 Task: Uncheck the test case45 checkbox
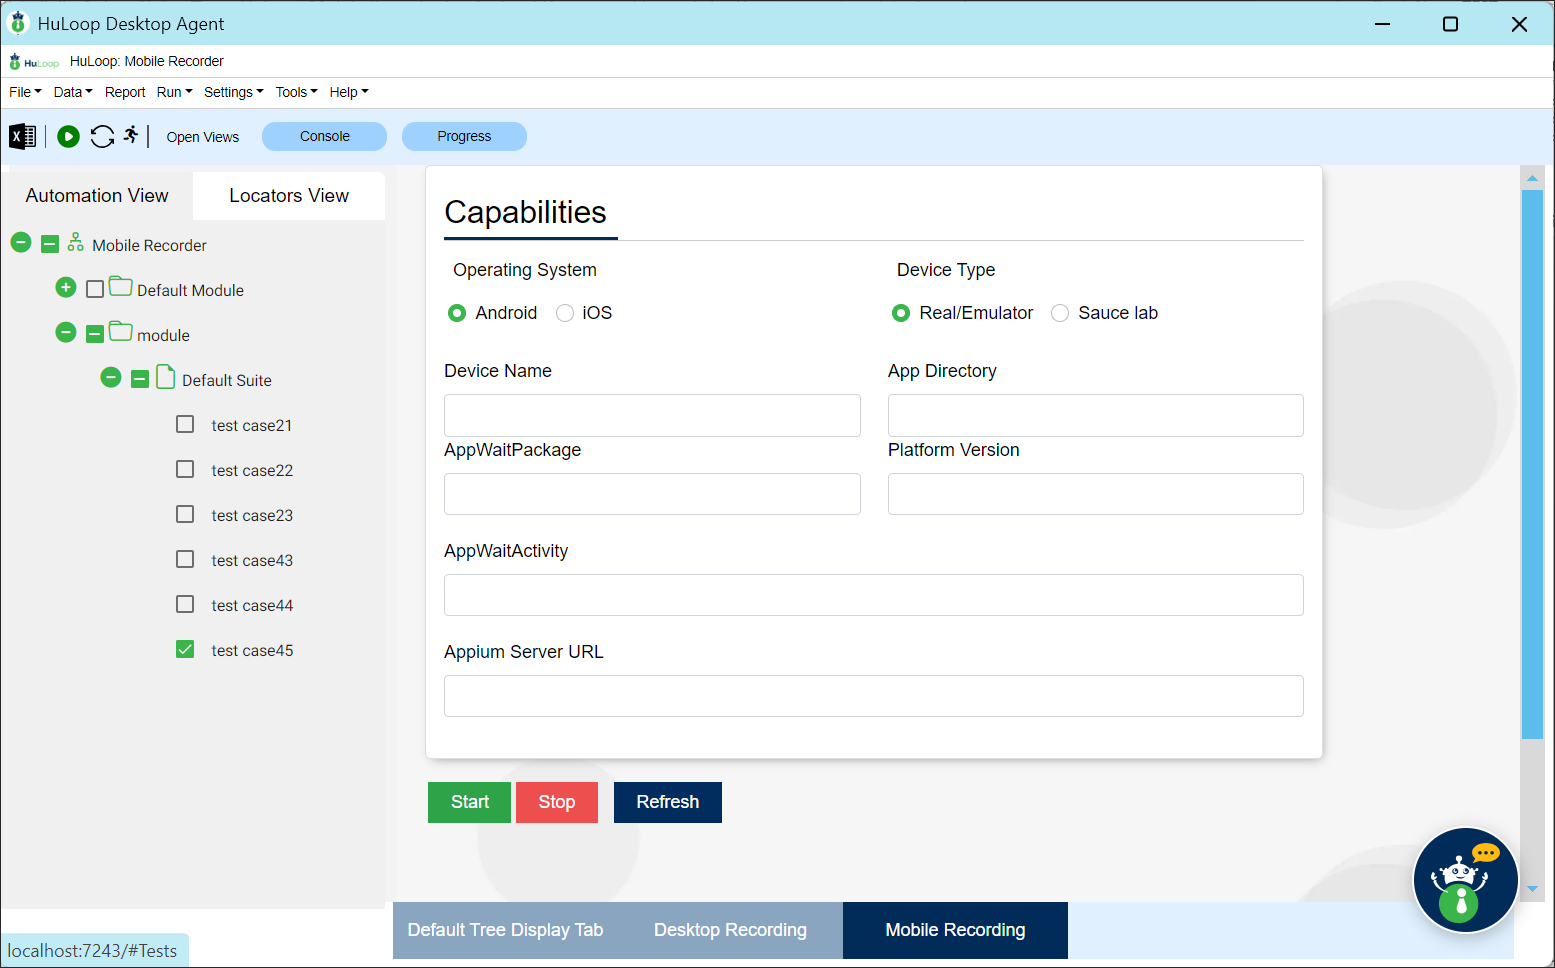tap(185, 649)
